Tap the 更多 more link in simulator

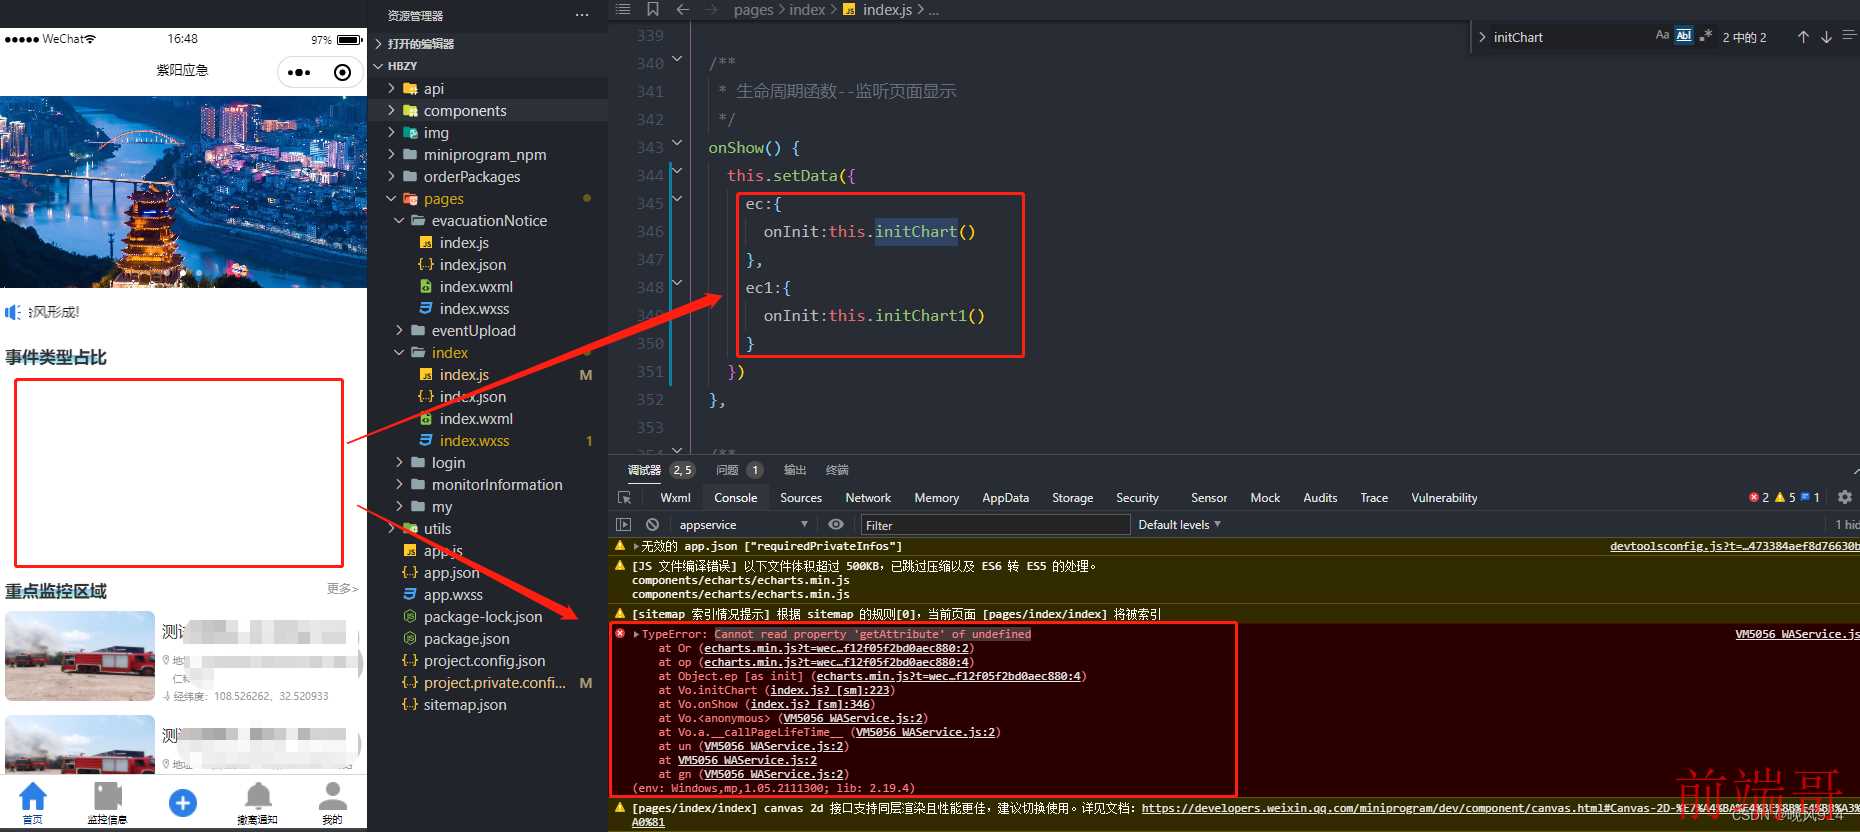tap(342, 588)
